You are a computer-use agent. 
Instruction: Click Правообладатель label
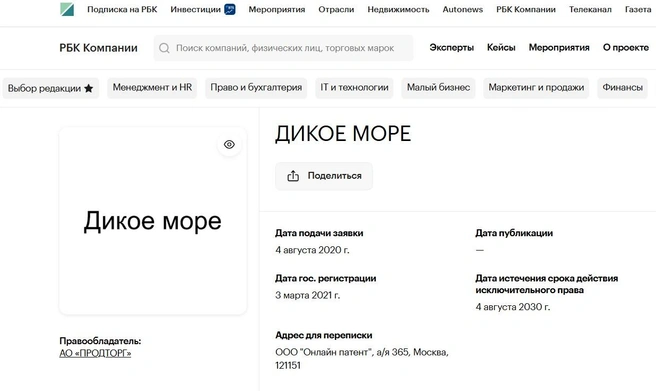[x=100, y=341]
